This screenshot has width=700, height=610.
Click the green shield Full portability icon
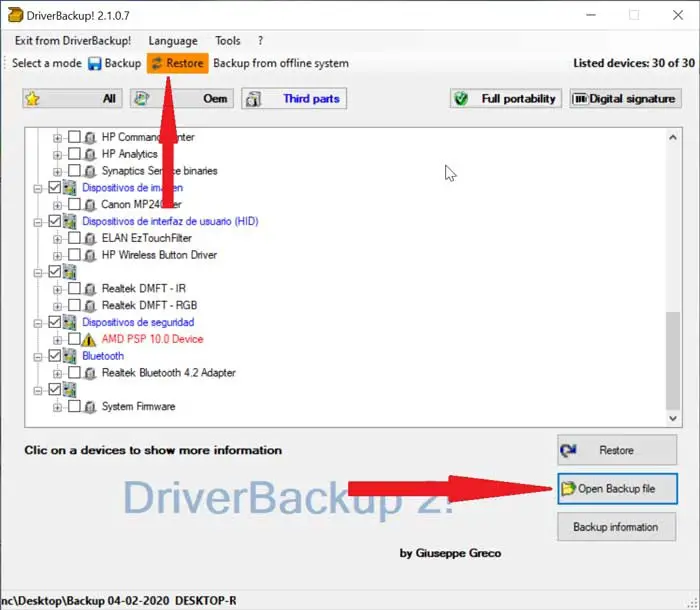coord(461,99)
